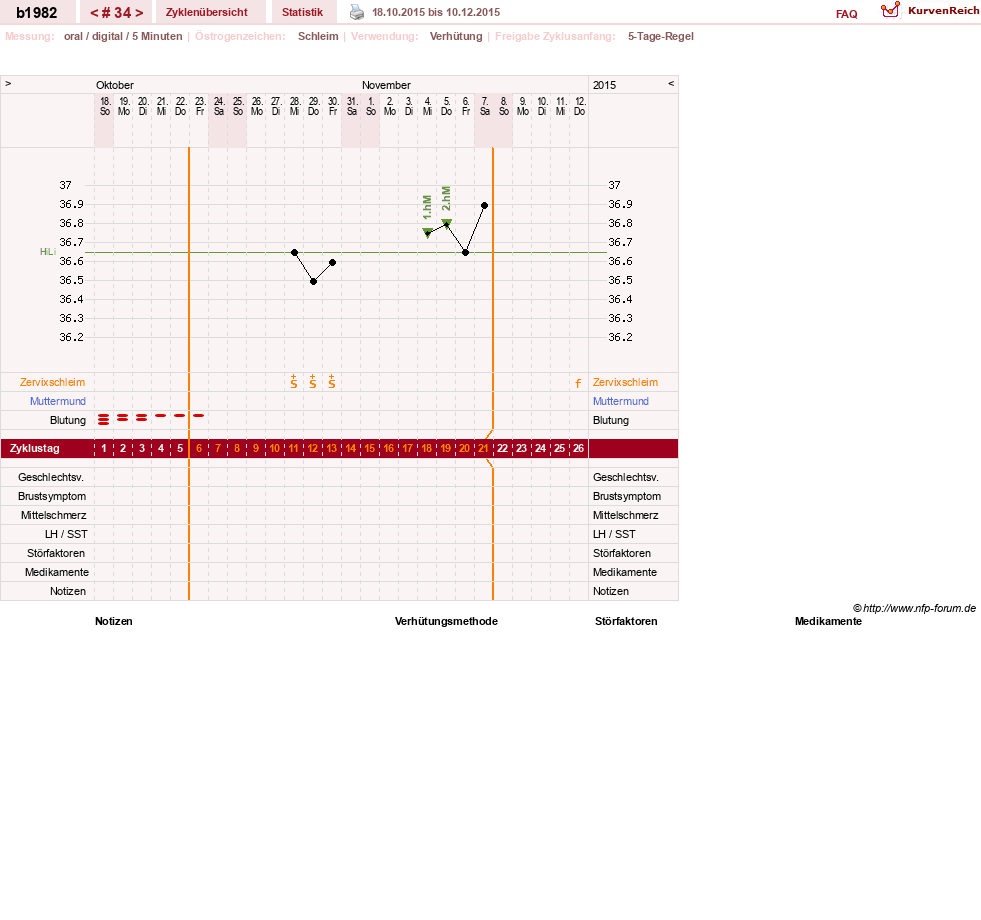Viewport: 981px width, 920px height.
Task: Click the 2.hM green triangle marker
Action: [x=447, y=223]
